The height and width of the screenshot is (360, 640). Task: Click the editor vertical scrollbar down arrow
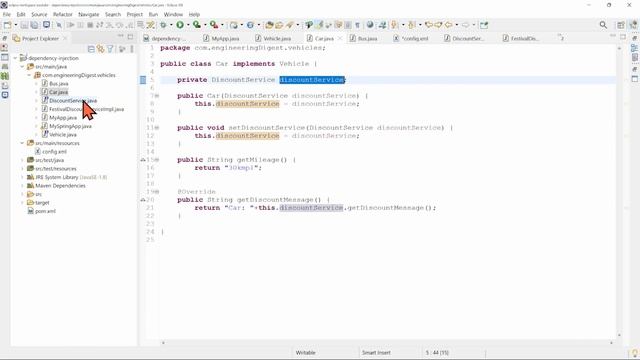619,336
